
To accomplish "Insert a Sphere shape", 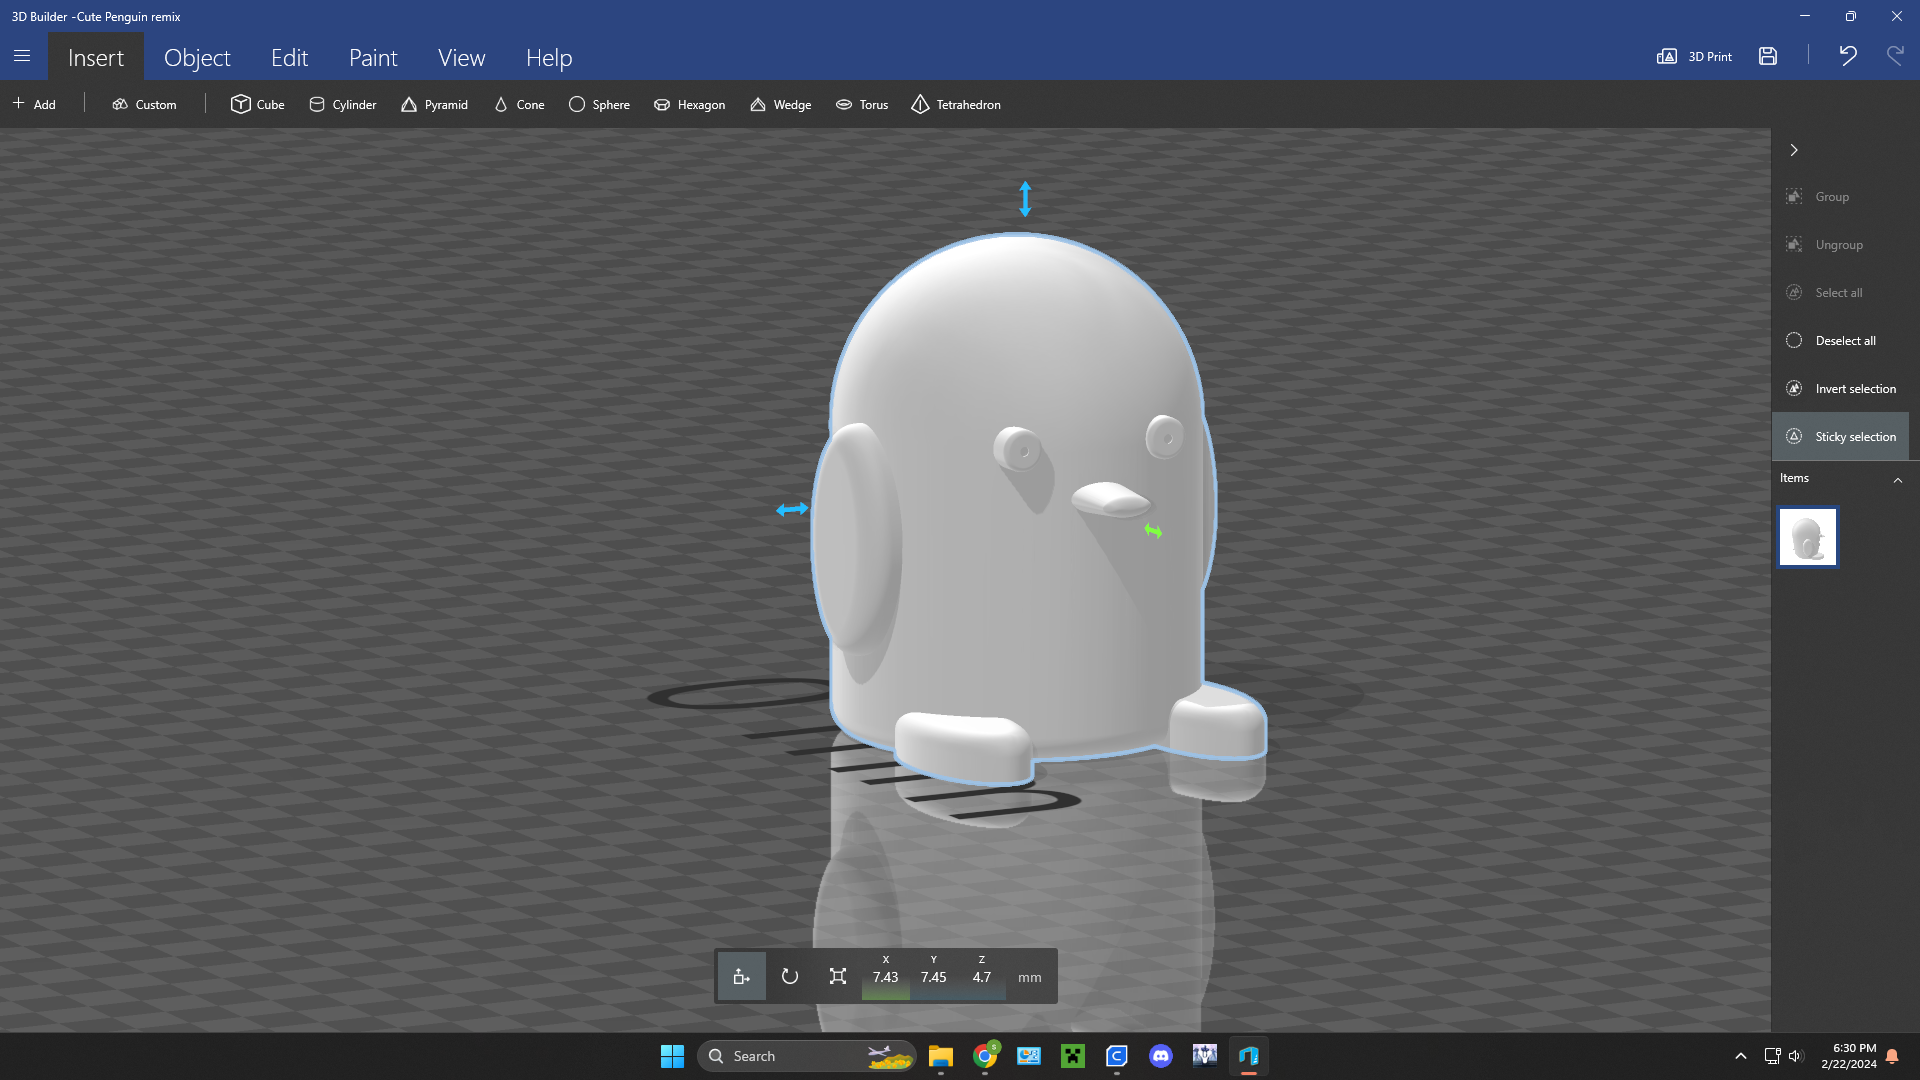I will pos(599,104).
